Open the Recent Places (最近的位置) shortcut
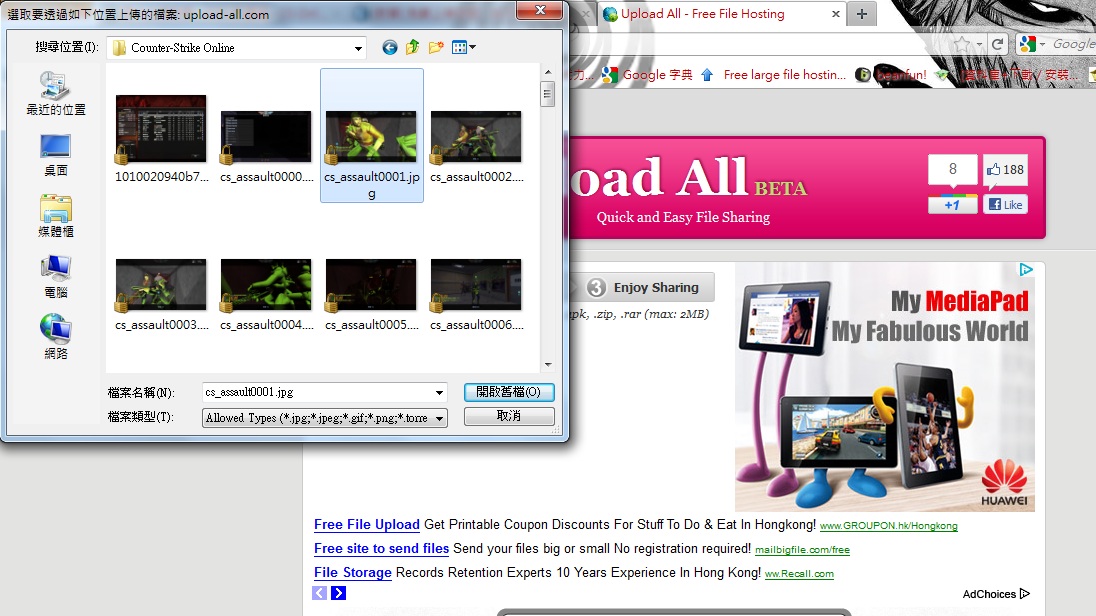 [x=56, y=93]
